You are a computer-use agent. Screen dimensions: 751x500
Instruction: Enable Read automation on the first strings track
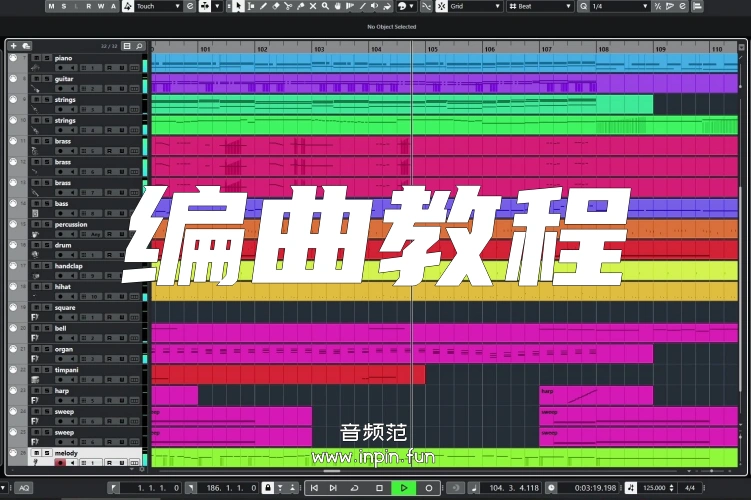[x=109, y=110]
